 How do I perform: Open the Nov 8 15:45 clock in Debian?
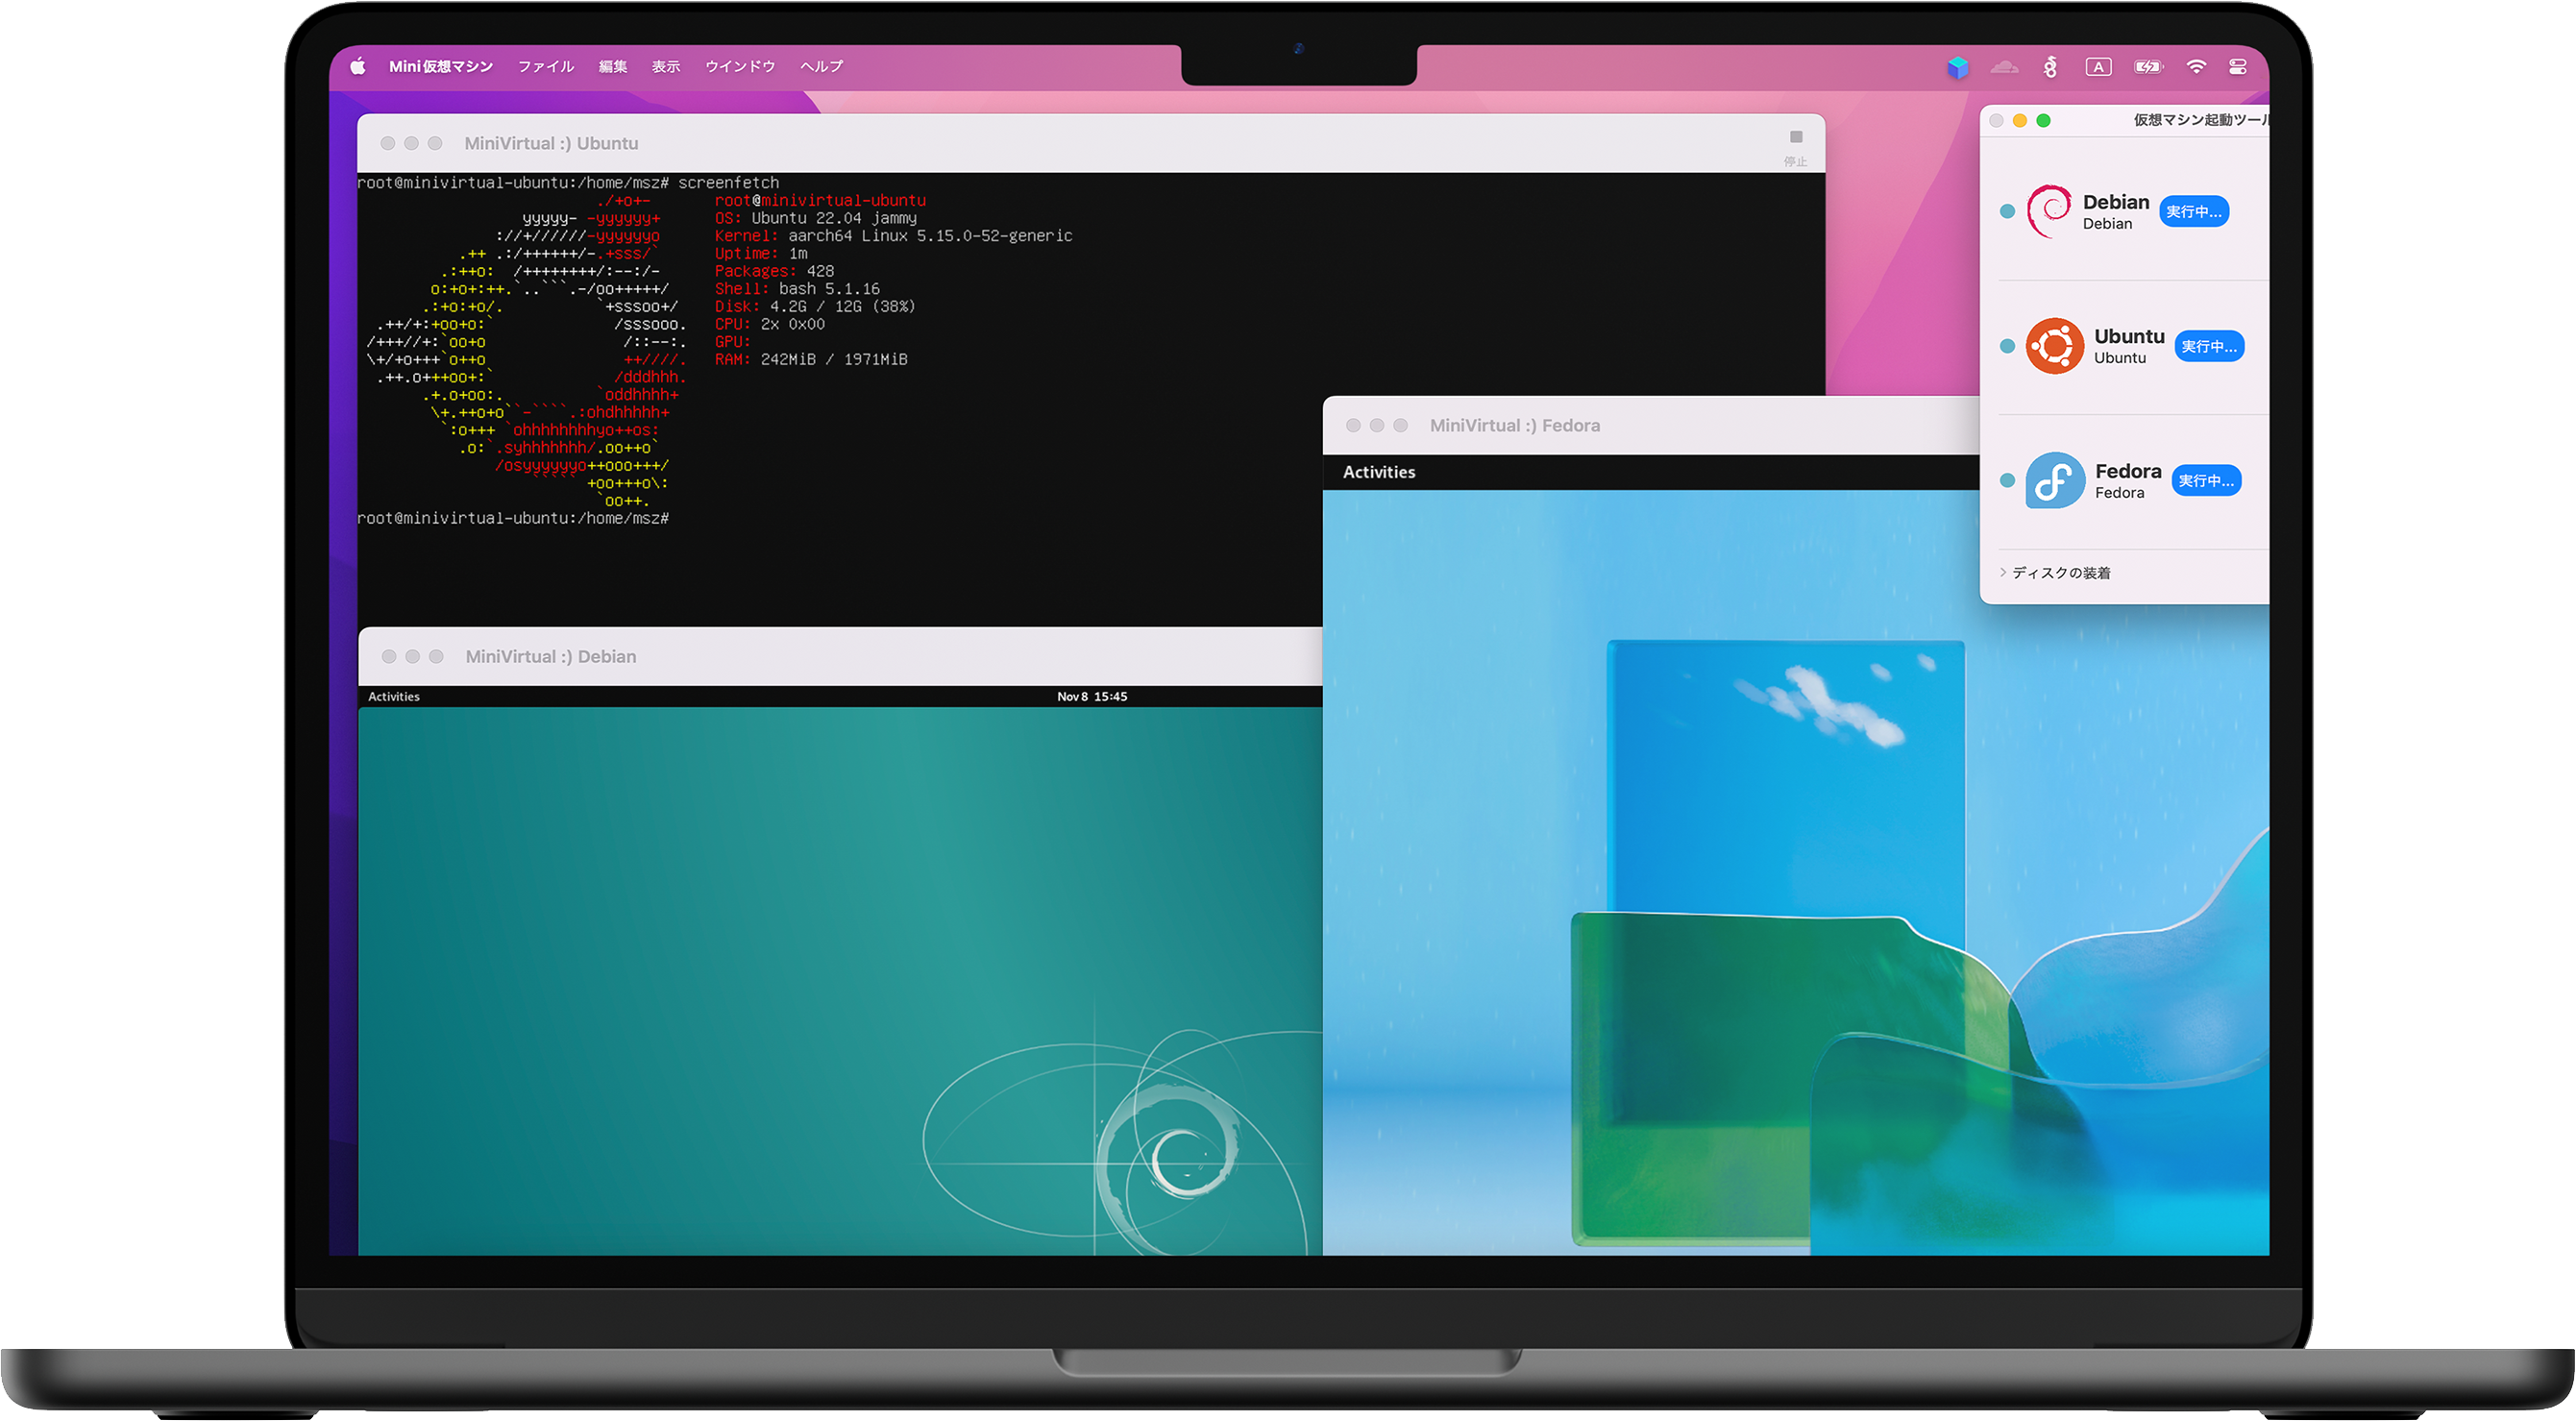pyautogui.click(x=1091, y=697)
